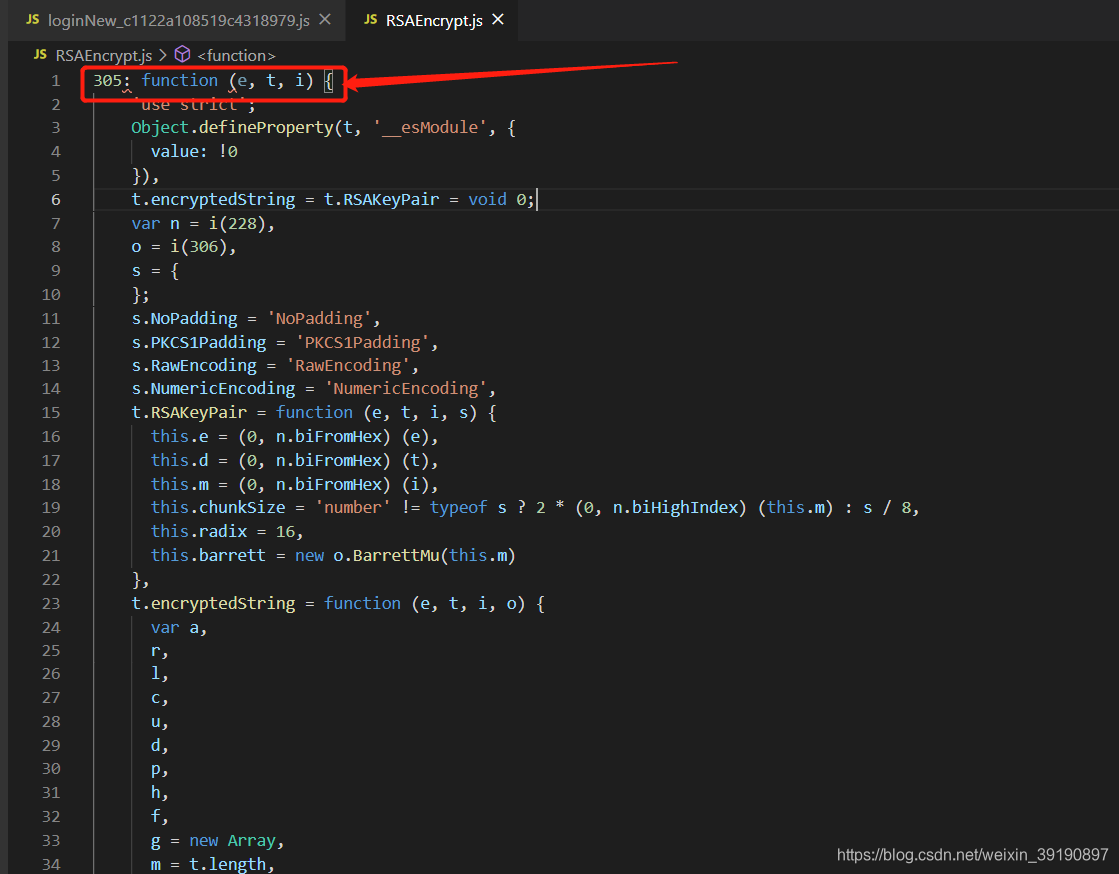Screen dimensions: 1119x874
Task: Switch to the loginNew_c1122a108519c4318979.js tab
Action: (x=178, y=20)
